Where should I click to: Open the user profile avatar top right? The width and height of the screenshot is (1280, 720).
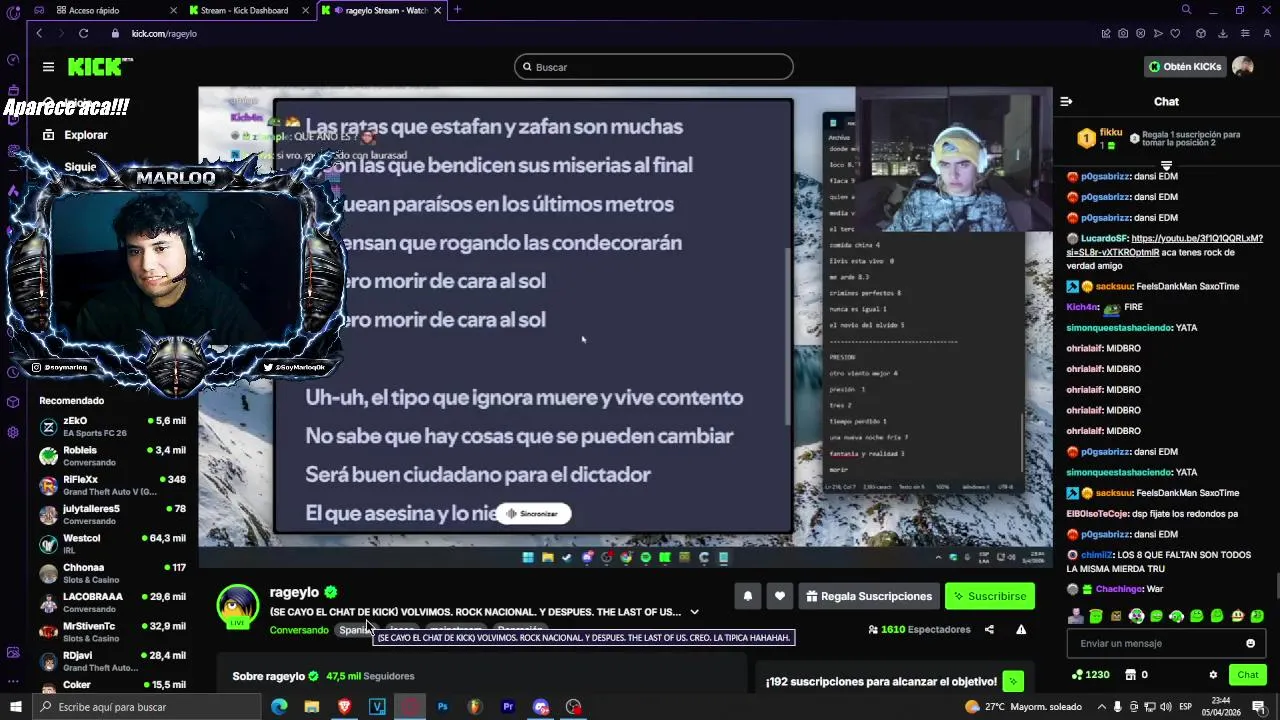(1243, 67)
